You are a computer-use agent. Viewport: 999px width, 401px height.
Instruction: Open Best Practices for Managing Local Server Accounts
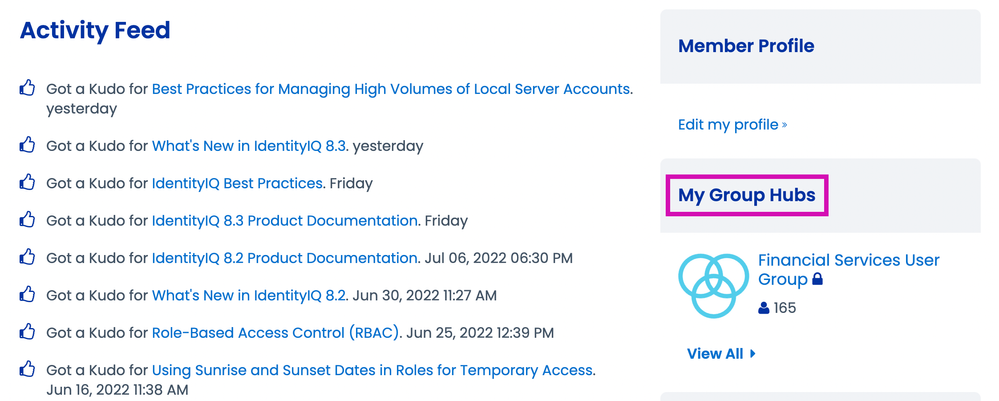click(x=391, y=89)
